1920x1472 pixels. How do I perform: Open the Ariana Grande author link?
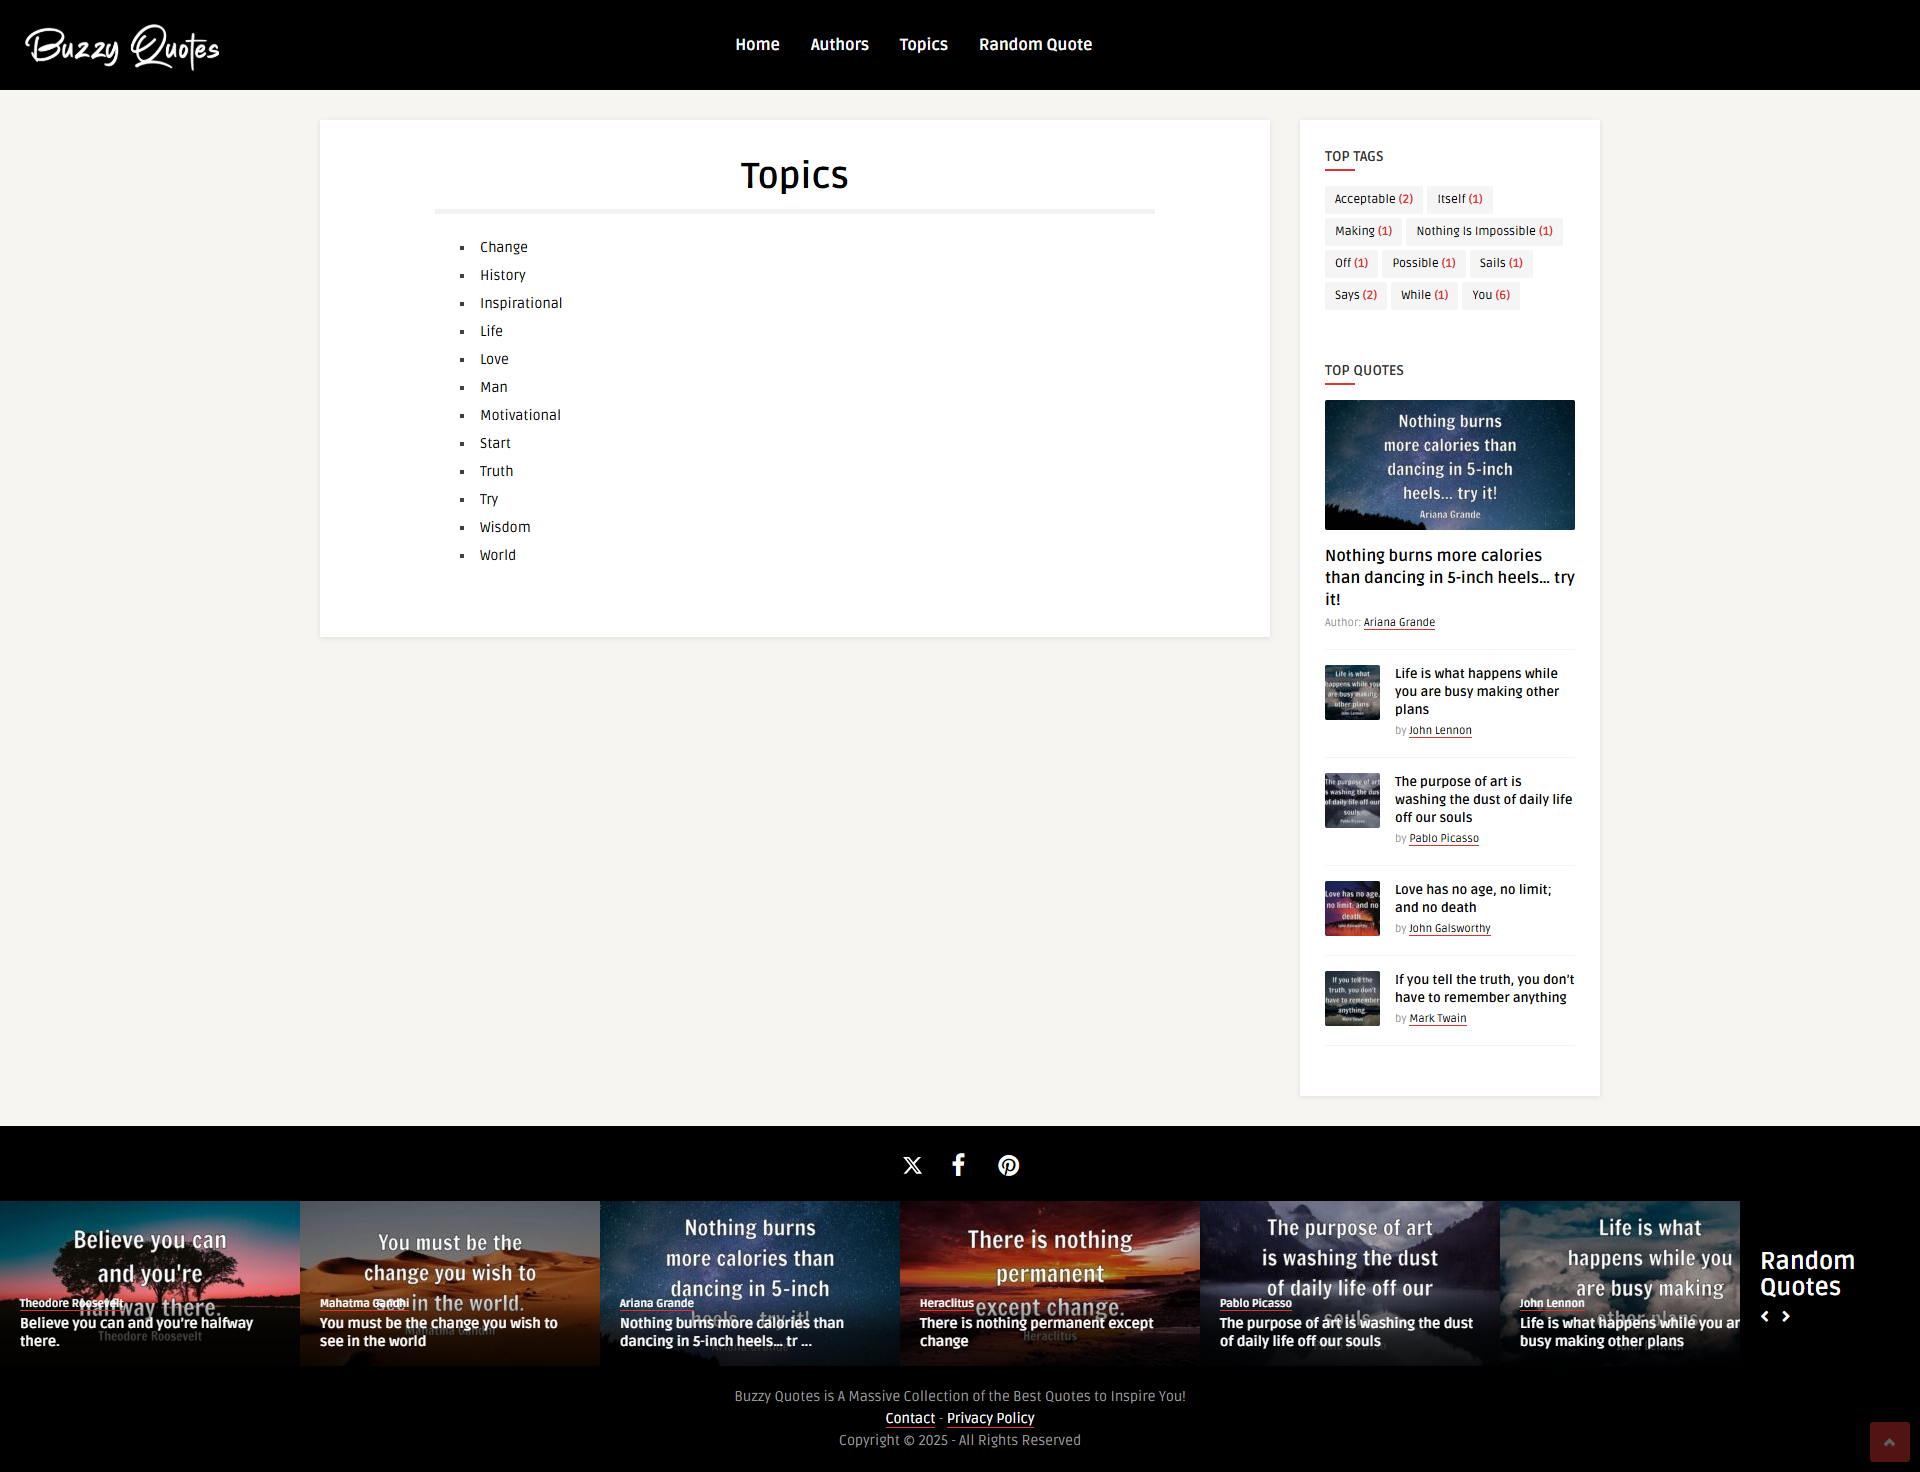pos(1399,622)
